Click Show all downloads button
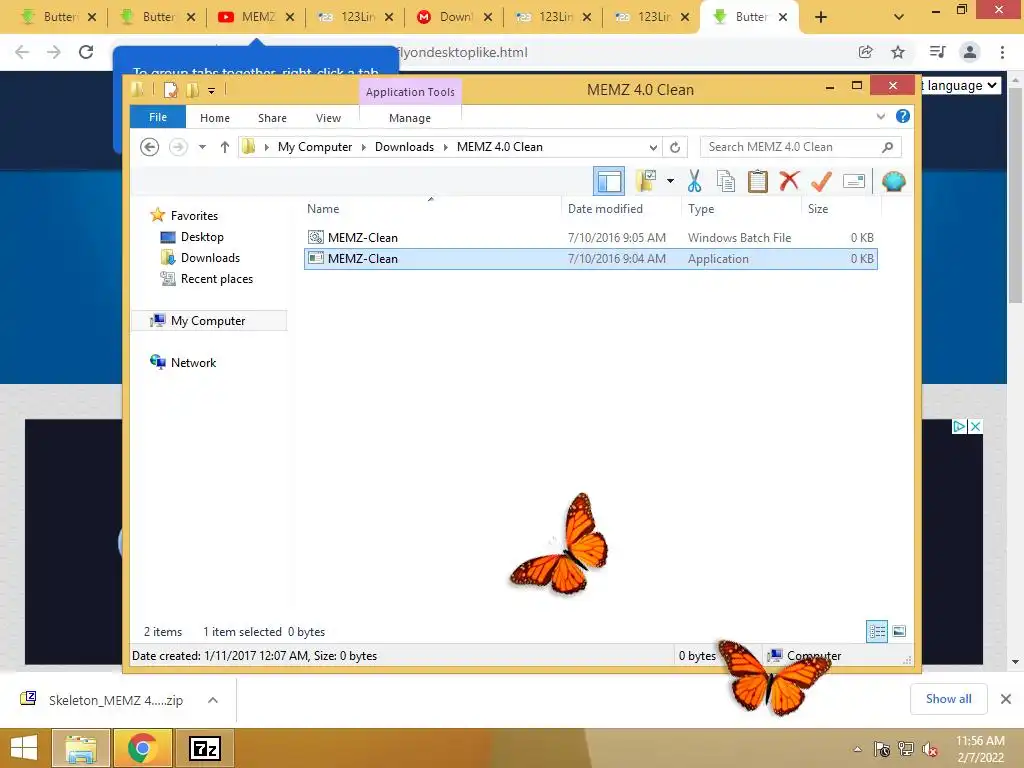 click(x=948, y=699)
